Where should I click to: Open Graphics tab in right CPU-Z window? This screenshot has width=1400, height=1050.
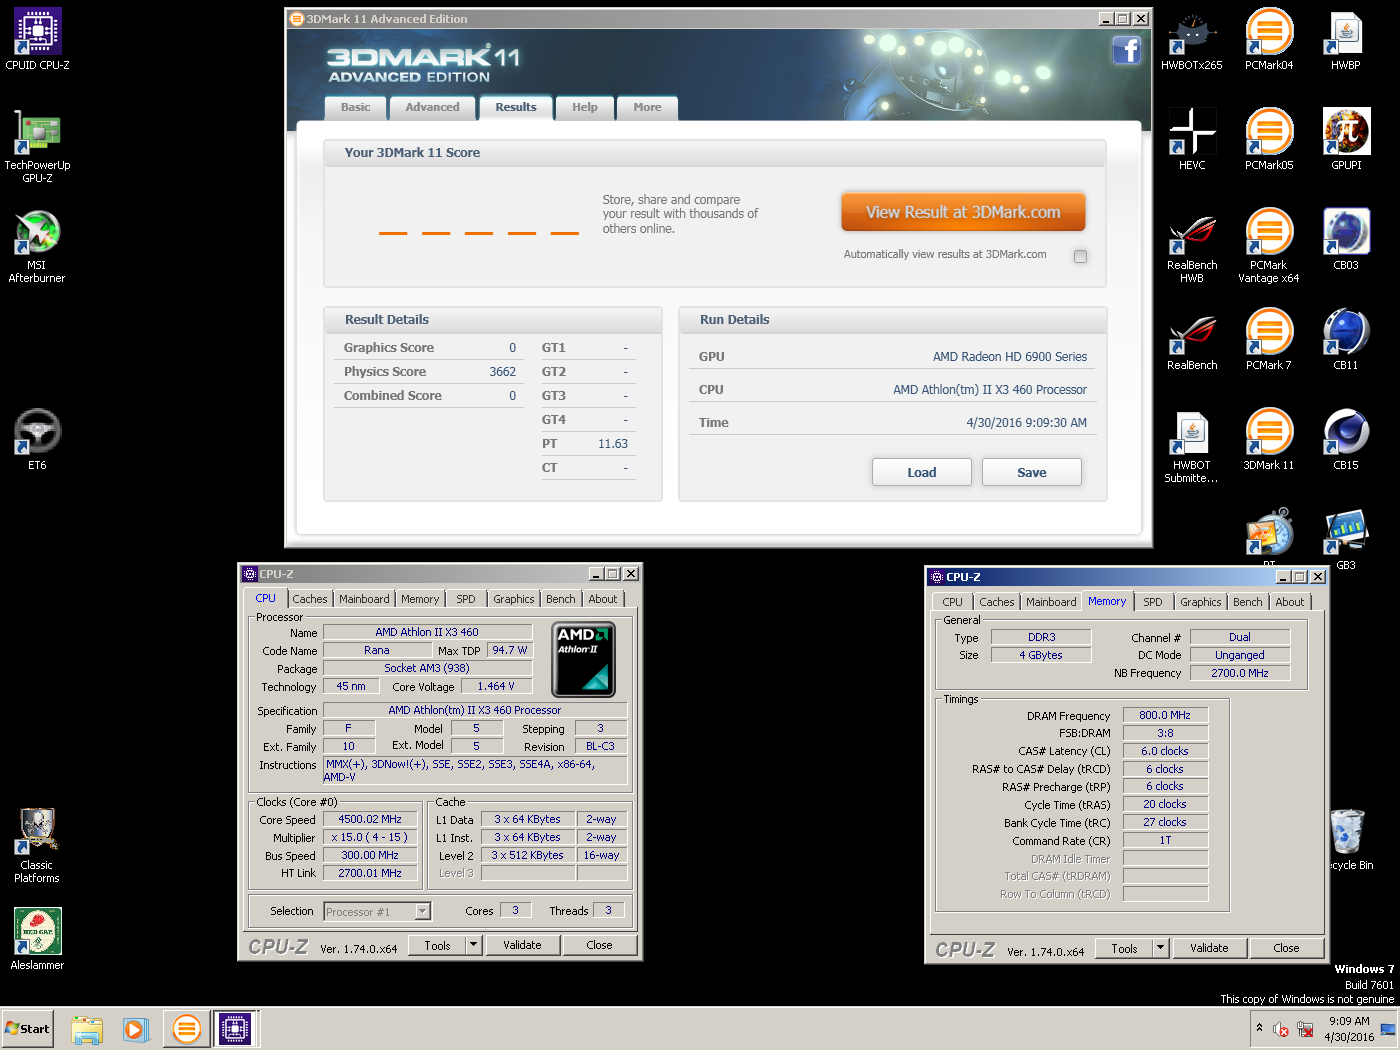coord(1201,602)
